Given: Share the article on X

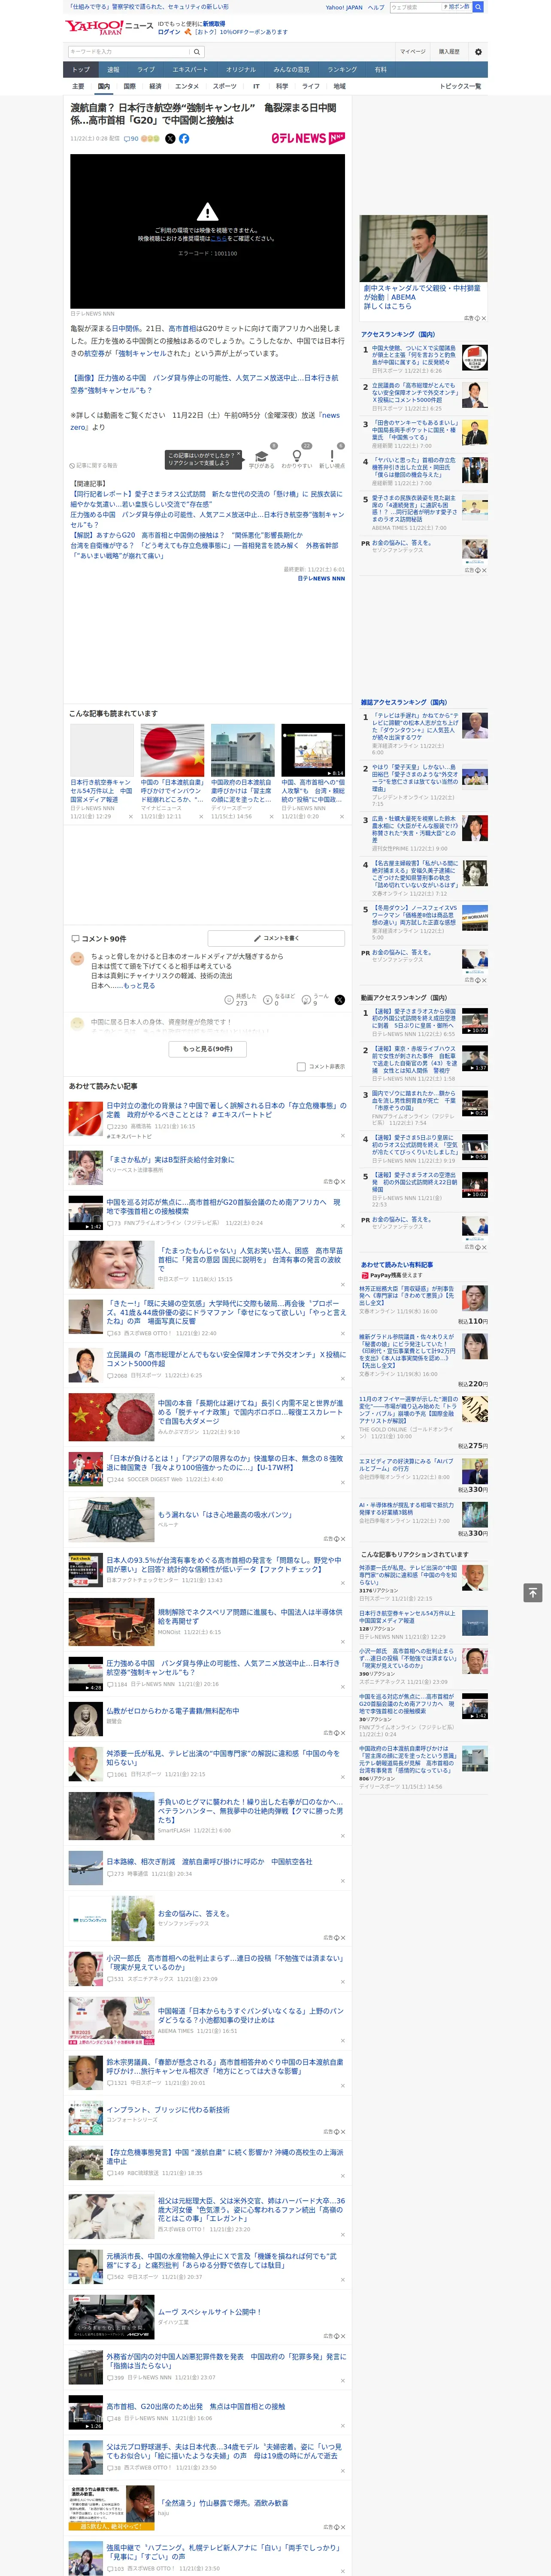Looking at the screenshot, I should point(170,139).
